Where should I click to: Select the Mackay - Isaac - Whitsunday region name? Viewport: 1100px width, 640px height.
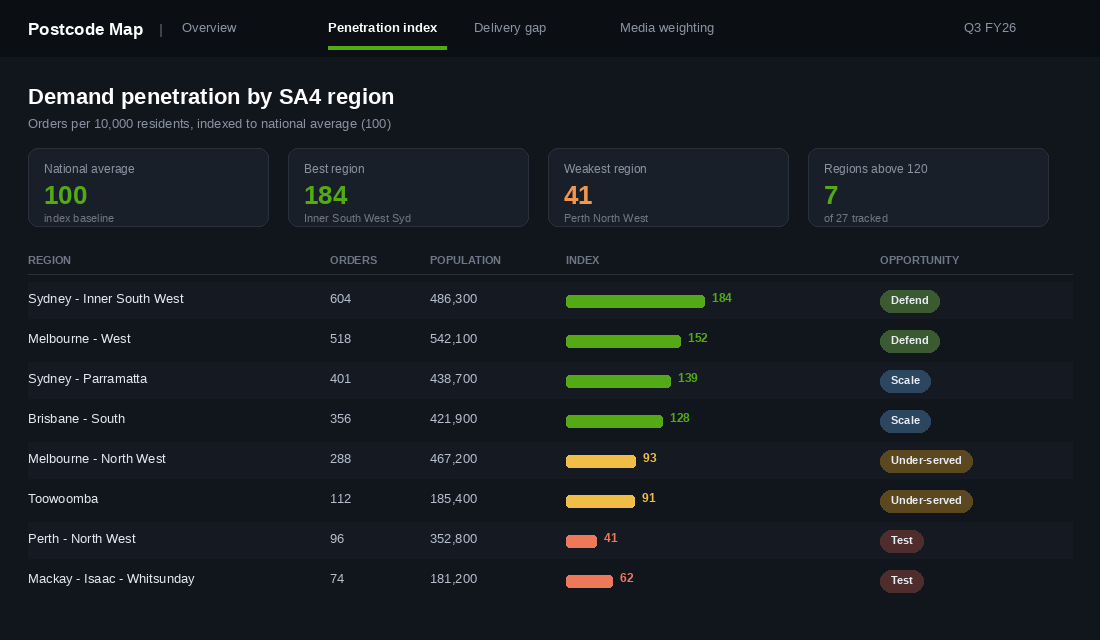point(112,579)
